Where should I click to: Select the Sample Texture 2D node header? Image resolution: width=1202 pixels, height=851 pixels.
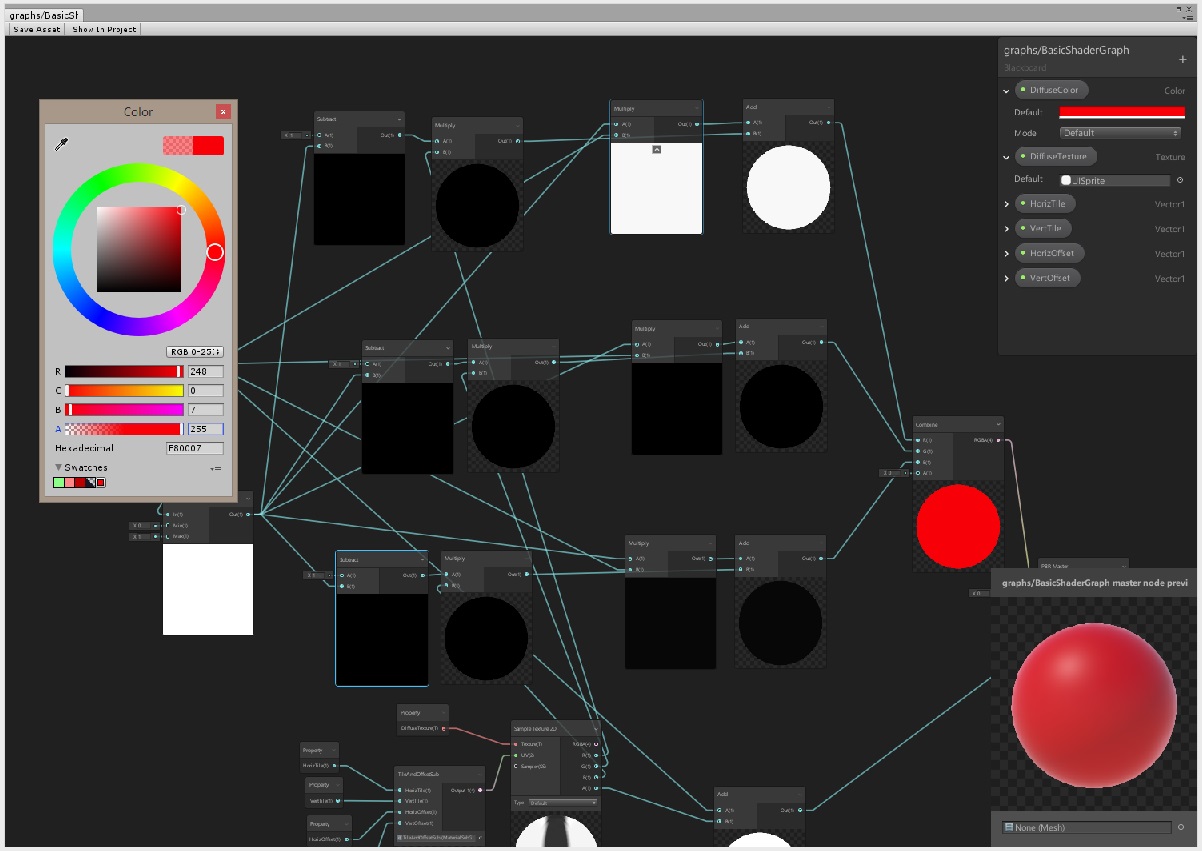[x=556, y=728]
